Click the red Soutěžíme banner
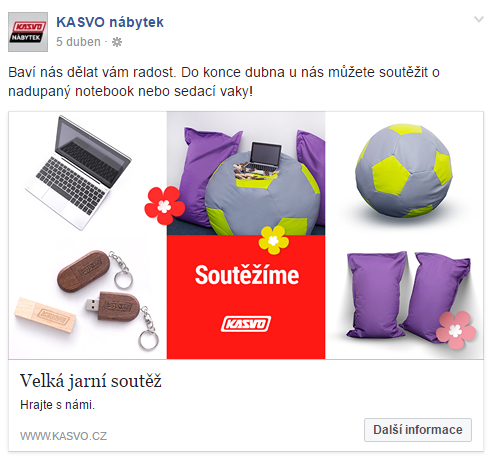The image size is (492, 462). (x=246, y=297)
